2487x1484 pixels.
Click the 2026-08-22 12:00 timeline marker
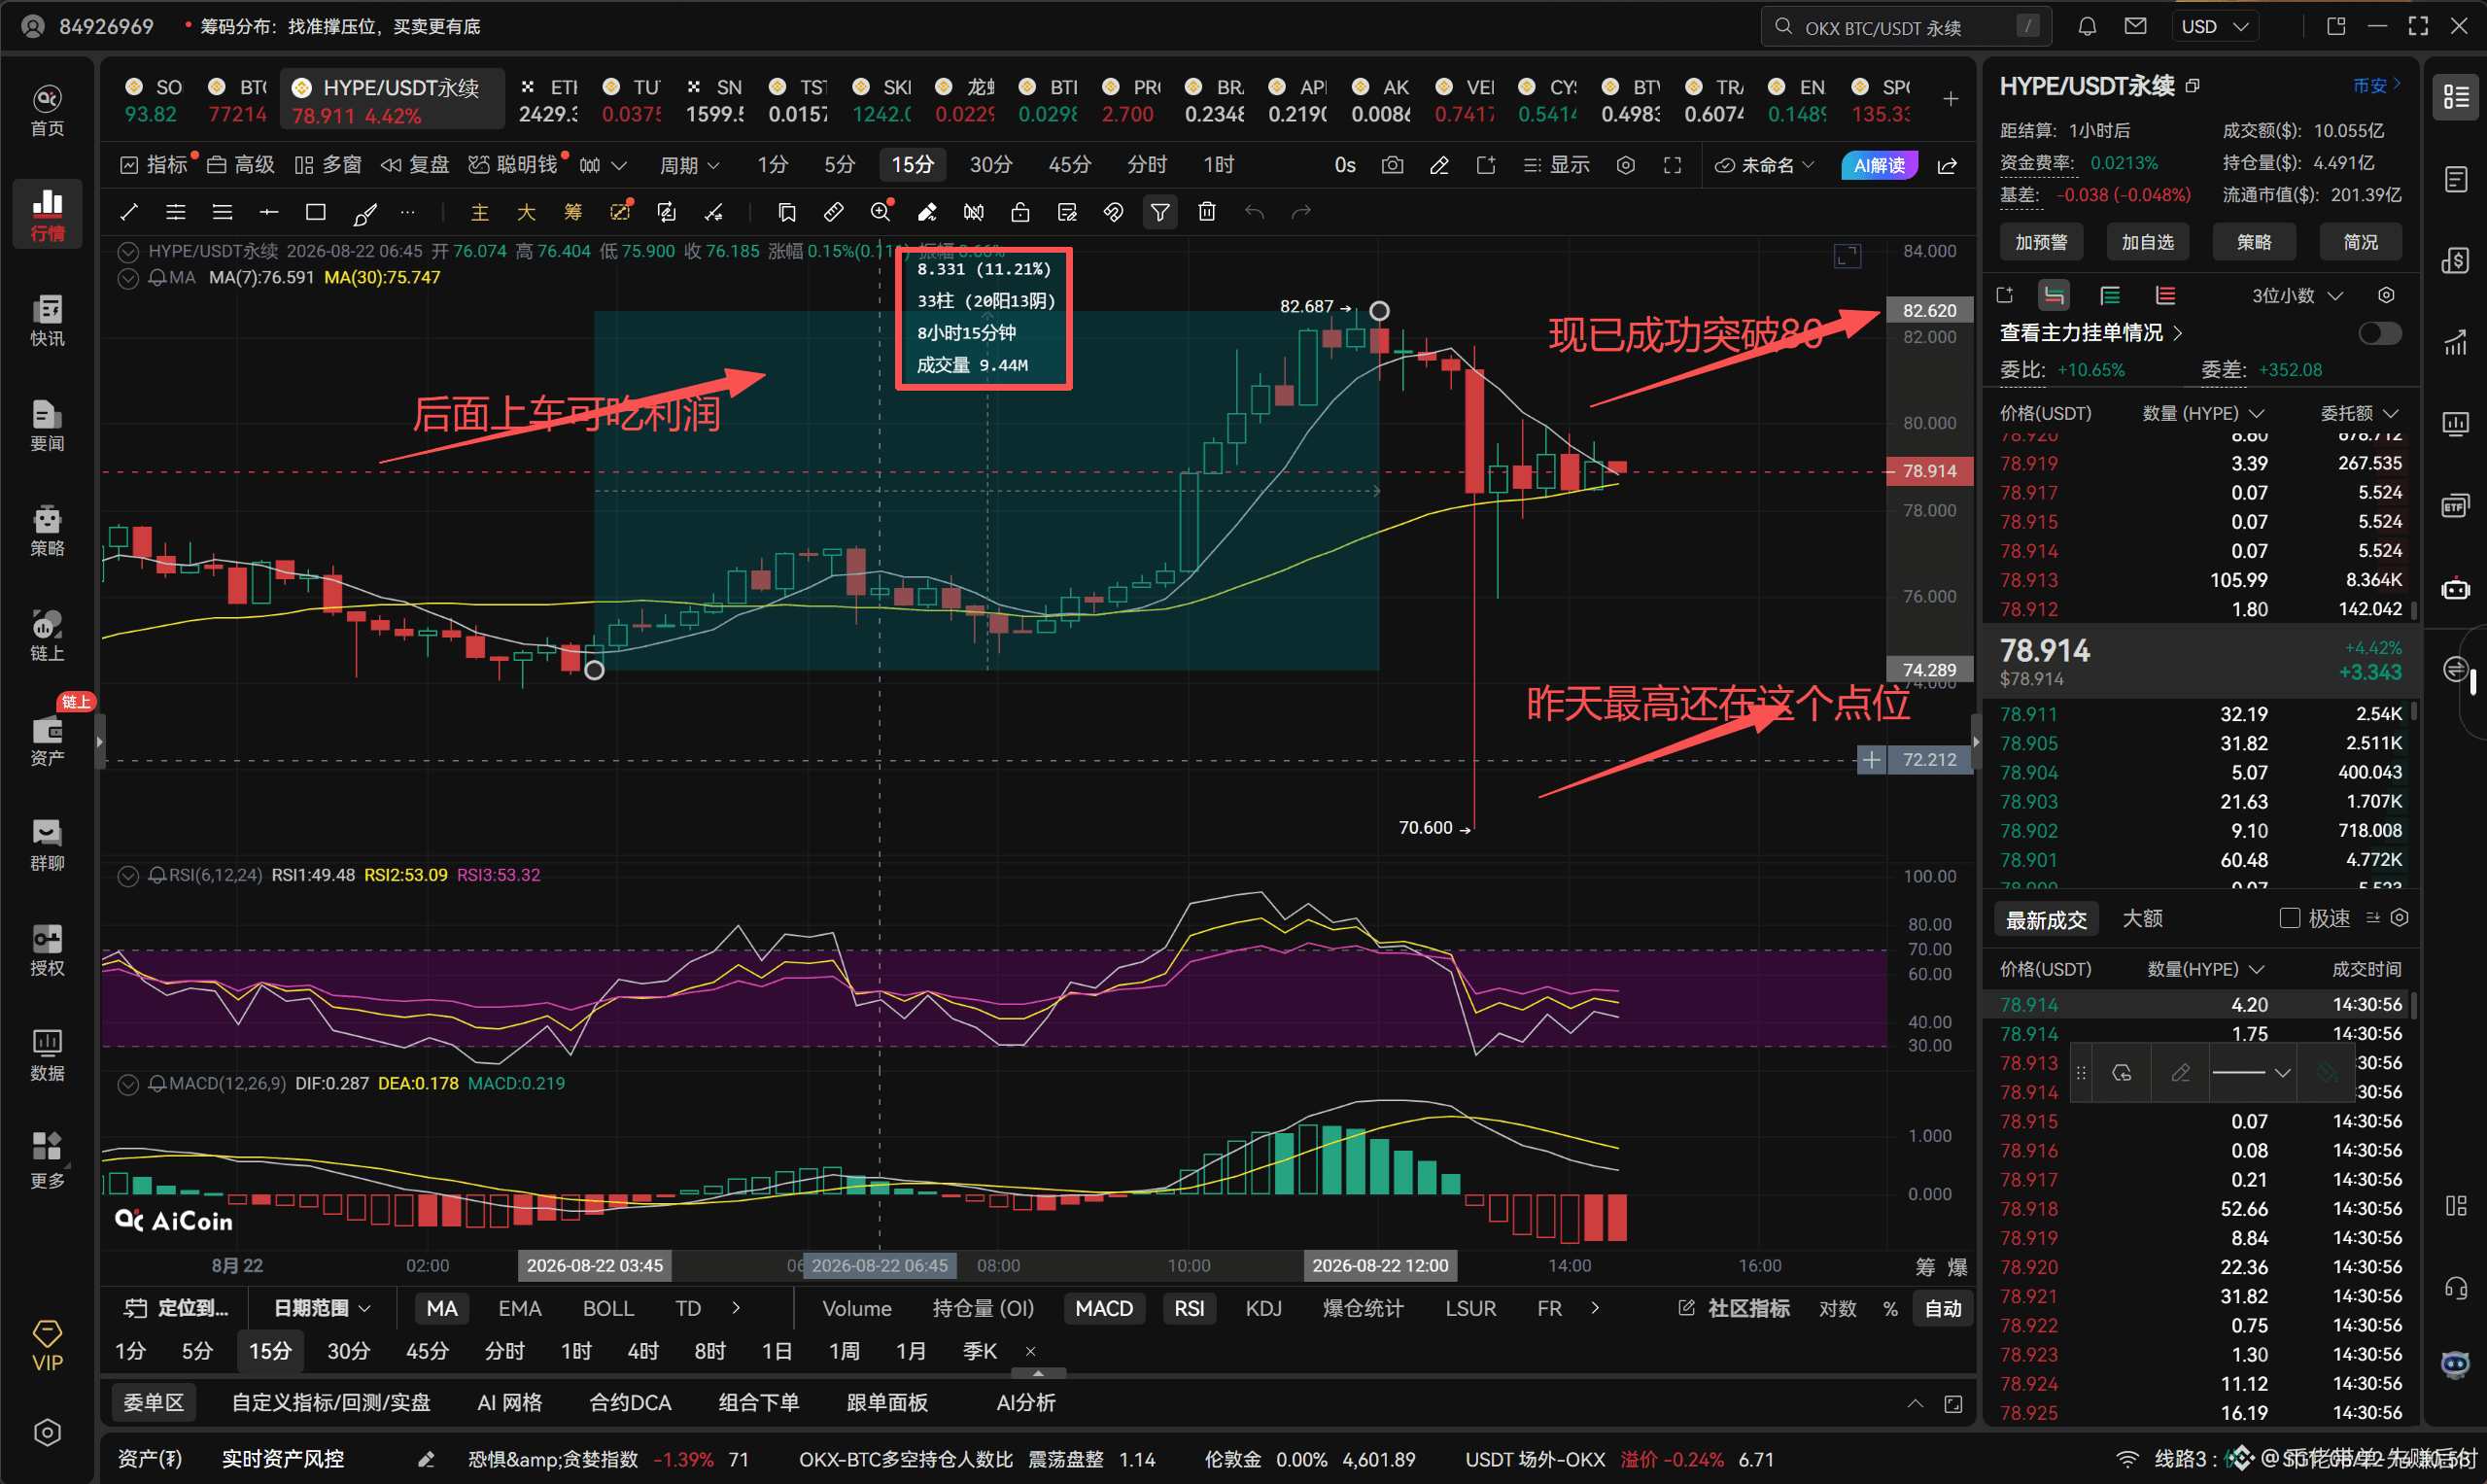1380,1266
